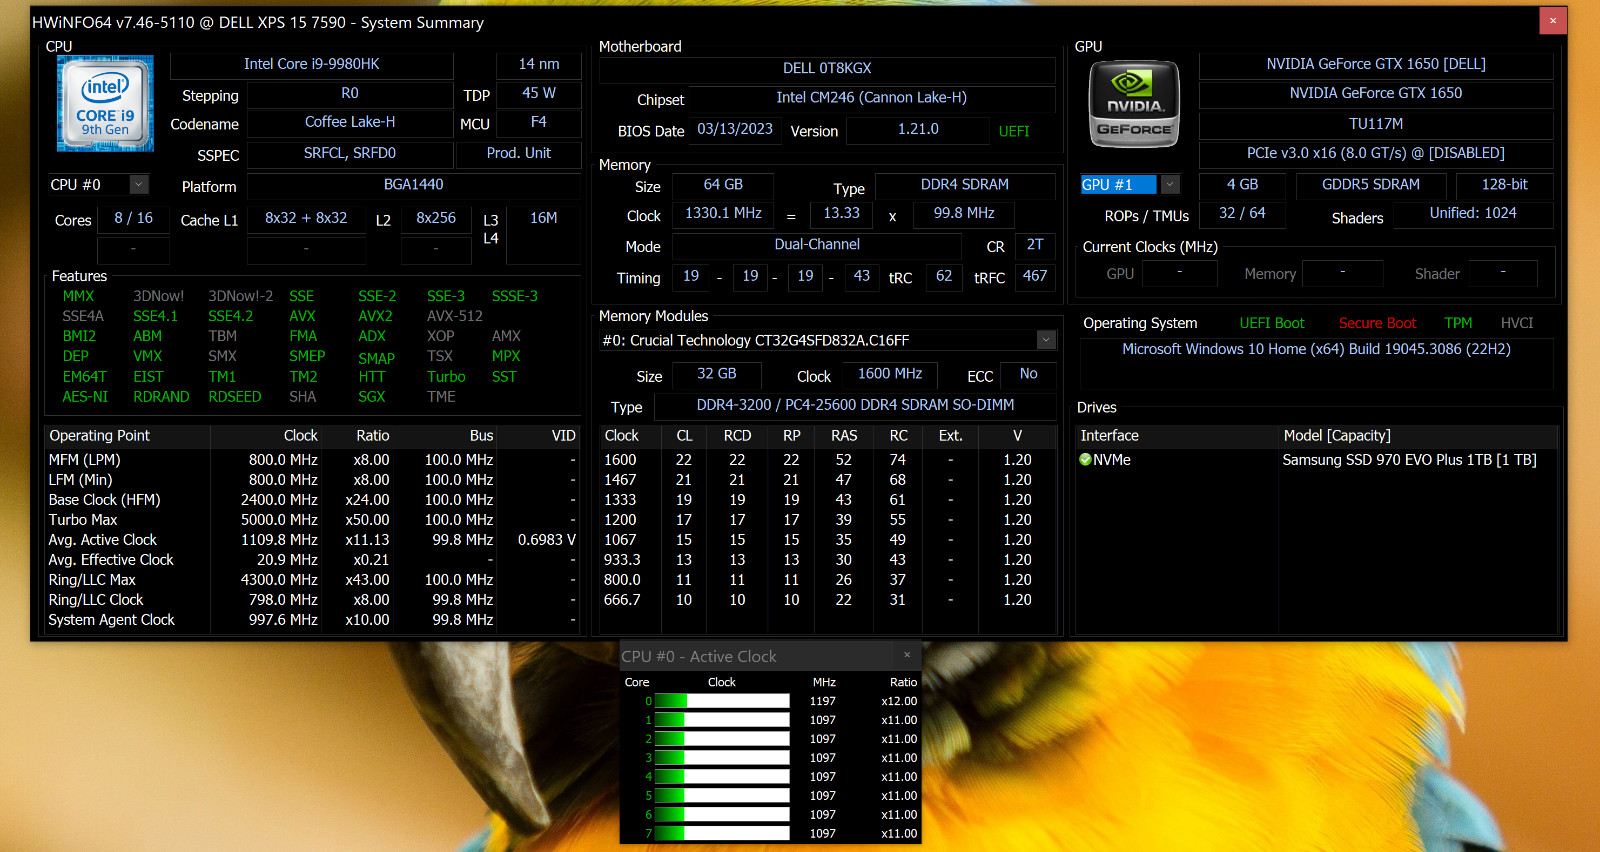Click the UEFI Boot indicator

click(x=1272, y=323)
